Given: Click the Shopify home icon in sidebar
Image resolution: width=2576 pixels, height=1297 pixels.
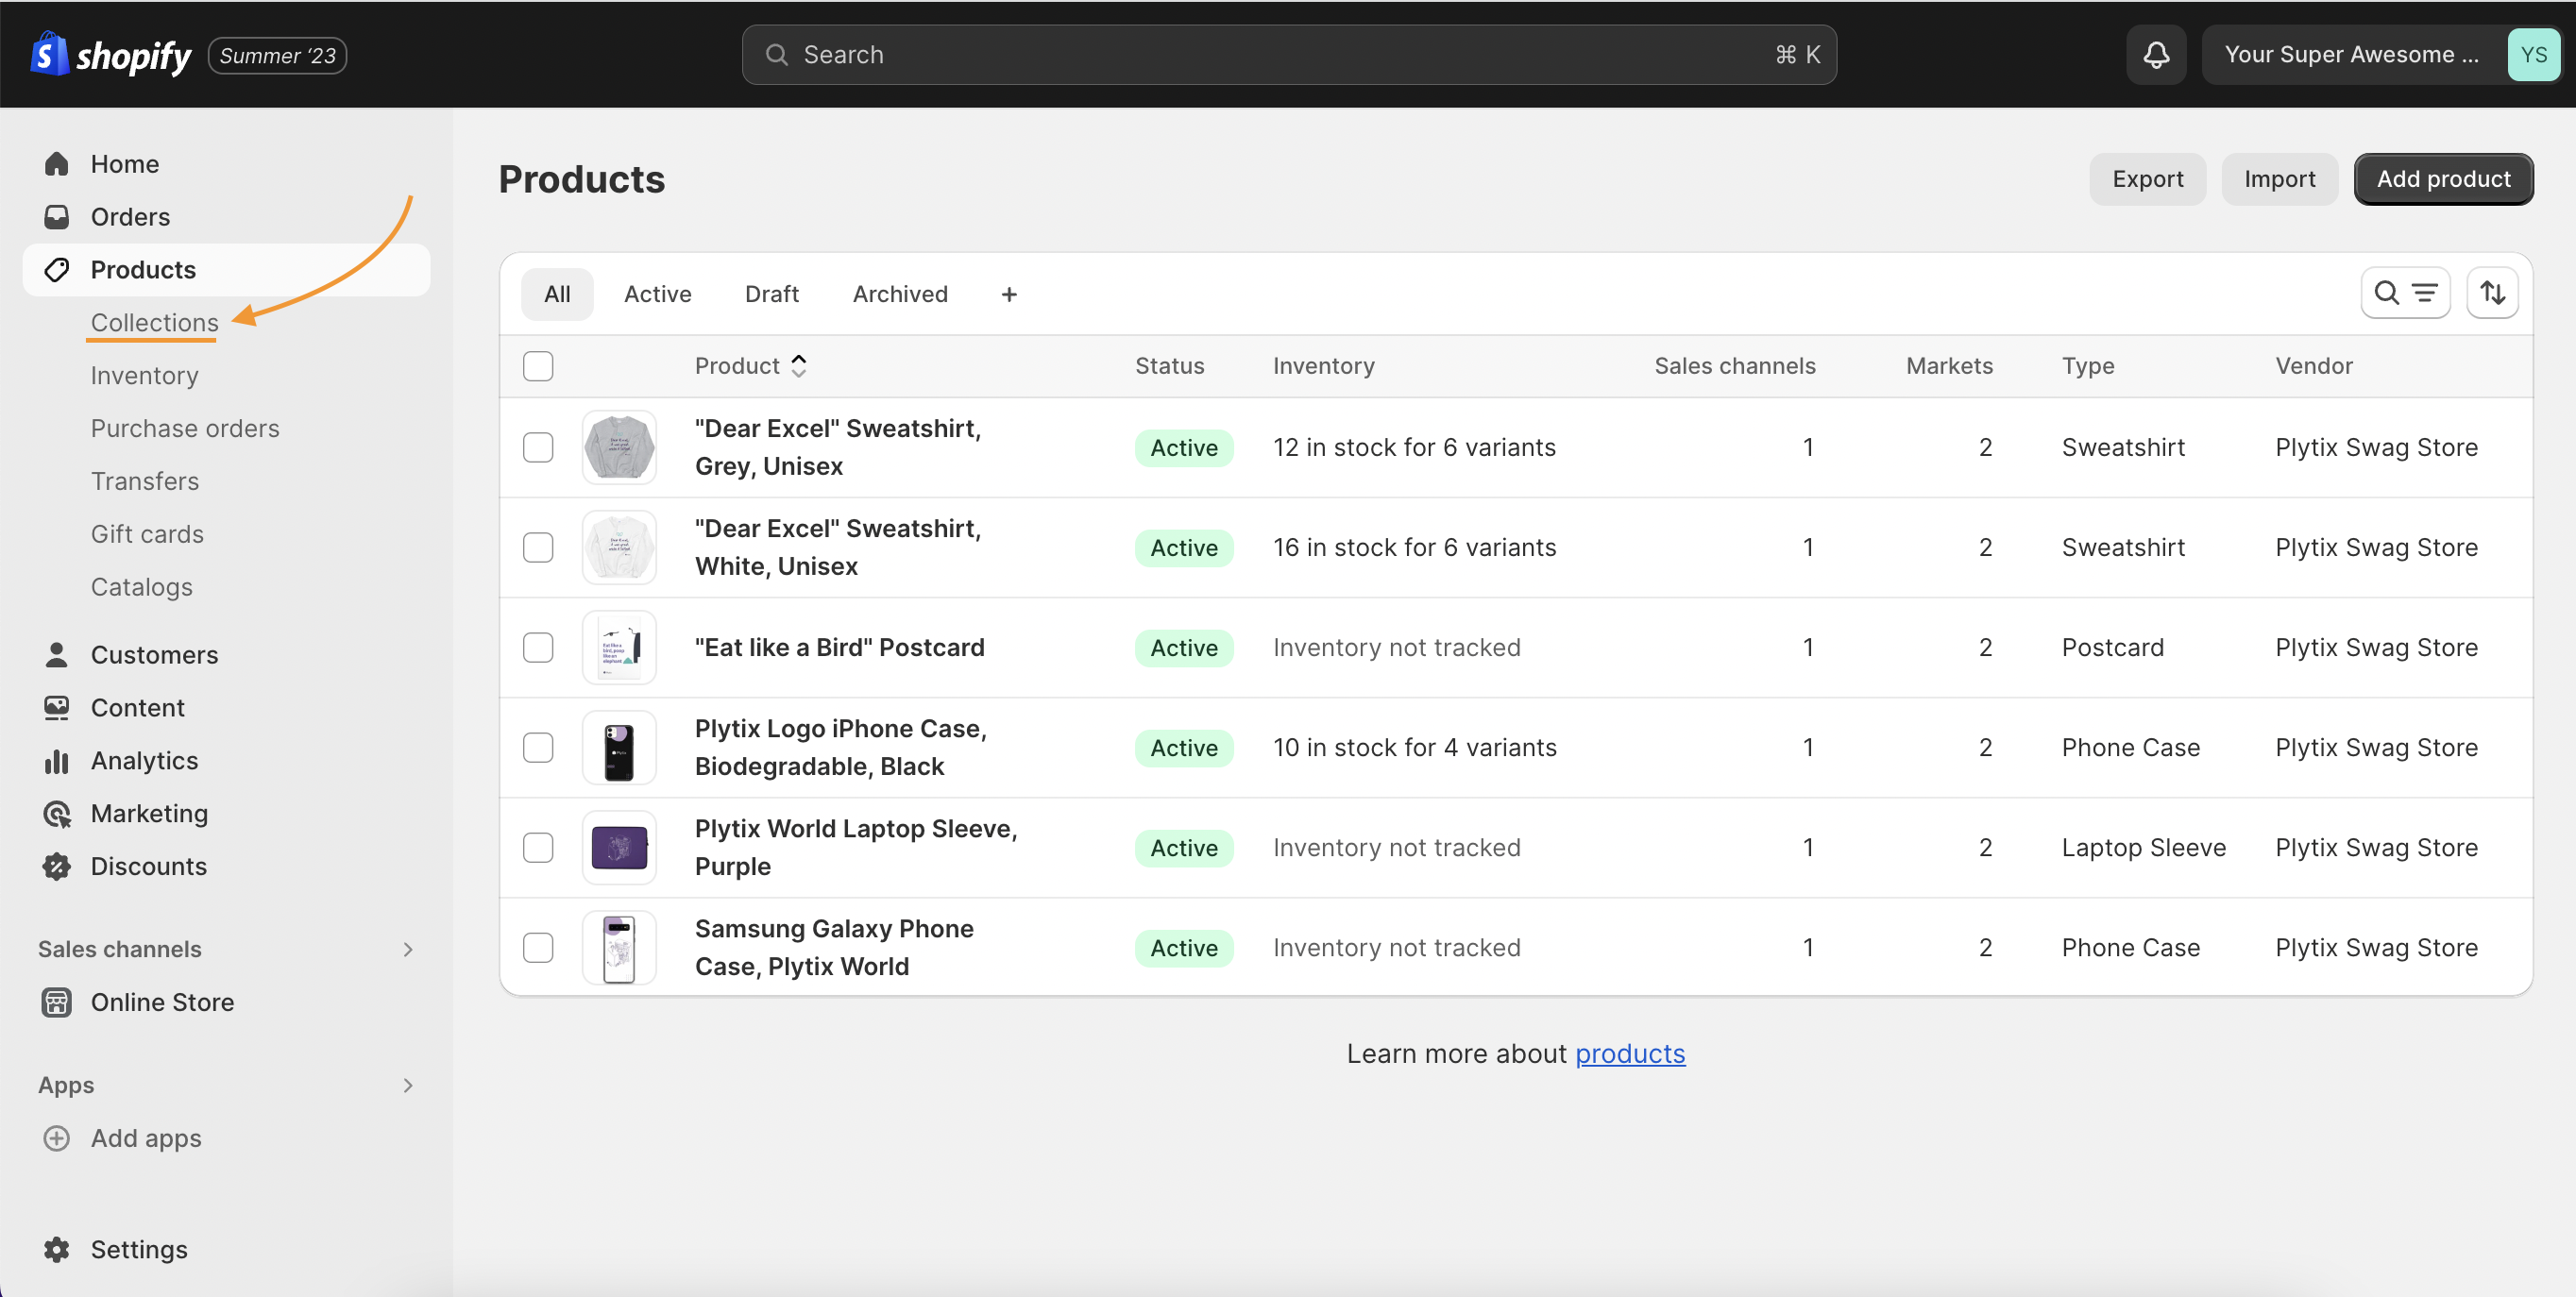Looking at the screenshot, I should [x=55, y=162].
